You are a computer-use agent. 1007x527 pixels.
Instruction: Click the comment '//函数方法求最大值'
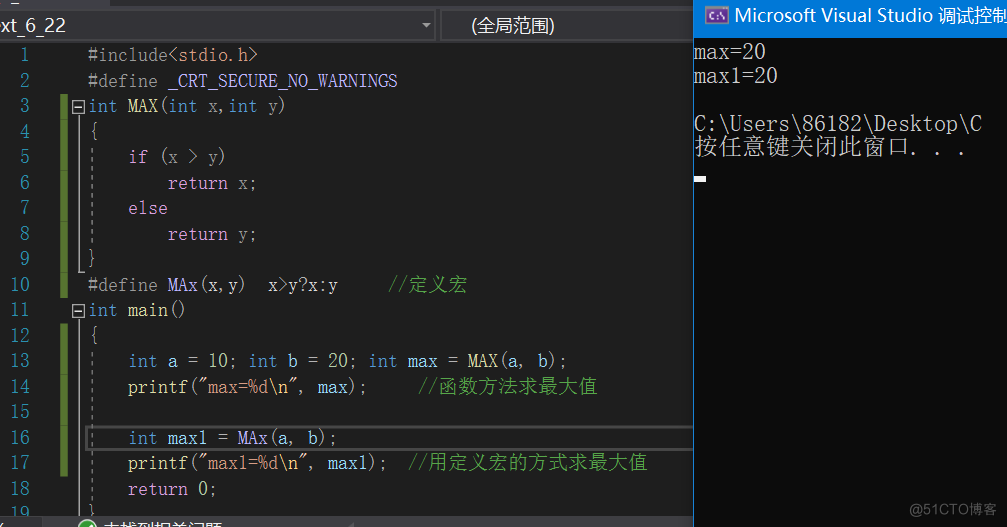[508, 386]
